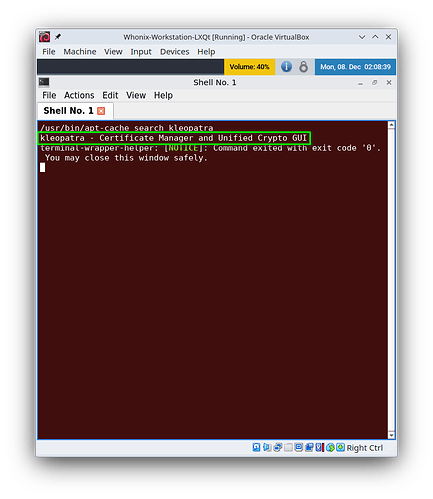Viewport: 433px width, 499px height.
Task: Click the Right Ctrl host key label
Action: coord(365,448)
